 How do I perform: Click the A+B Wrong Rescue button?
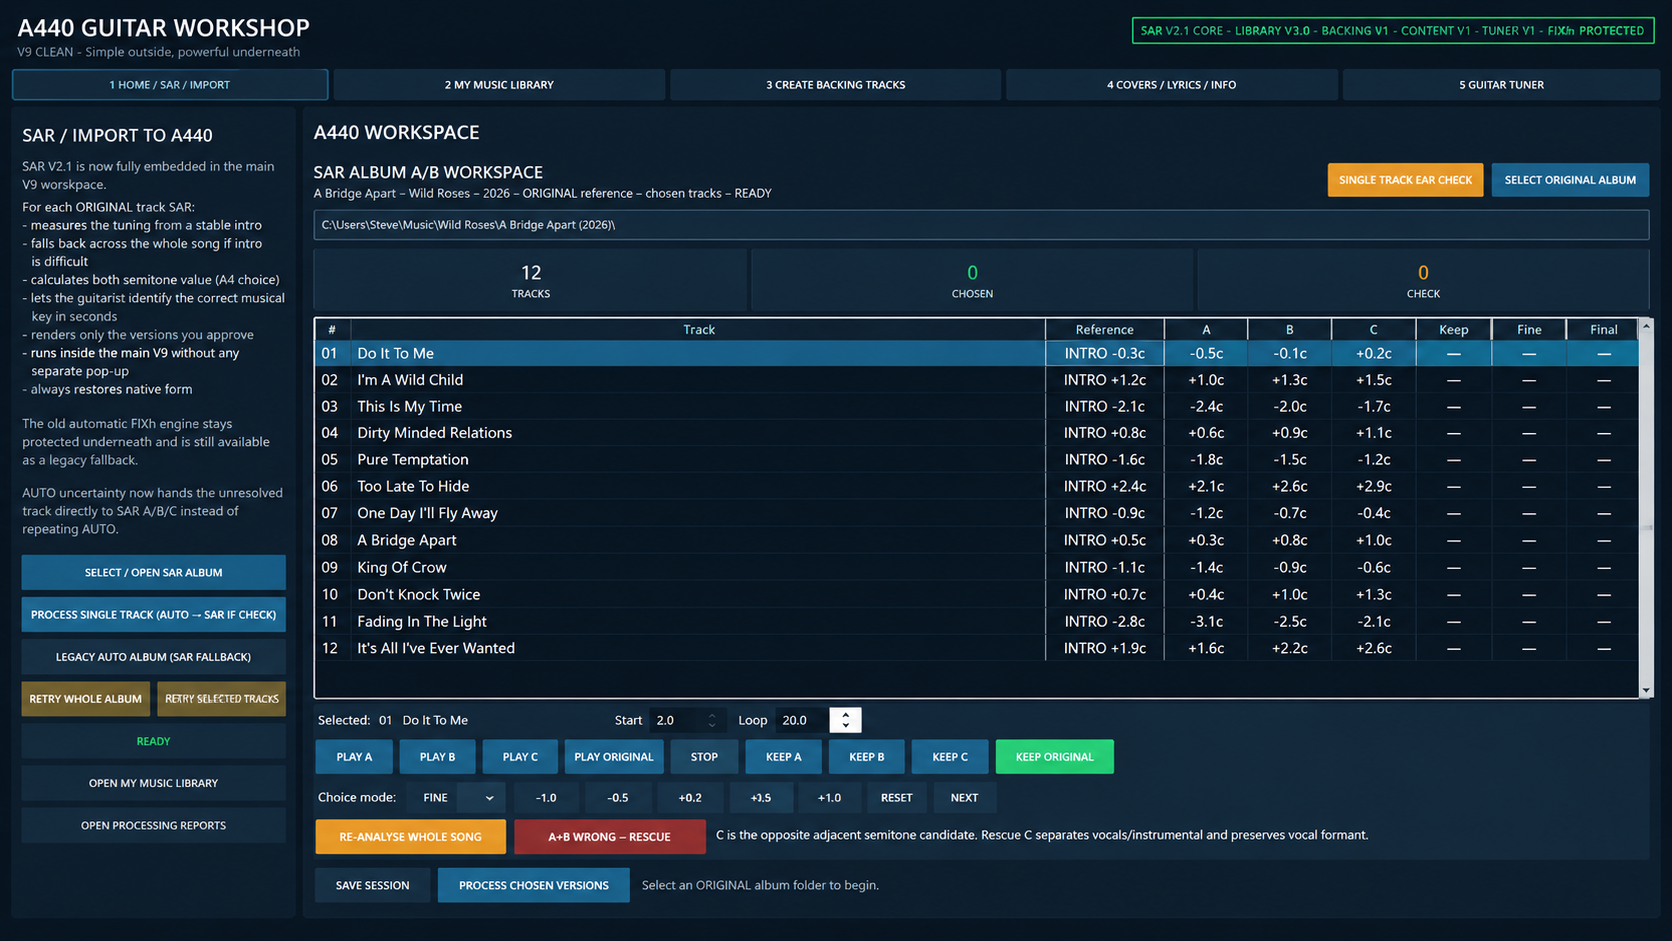(x=609, y=837)
